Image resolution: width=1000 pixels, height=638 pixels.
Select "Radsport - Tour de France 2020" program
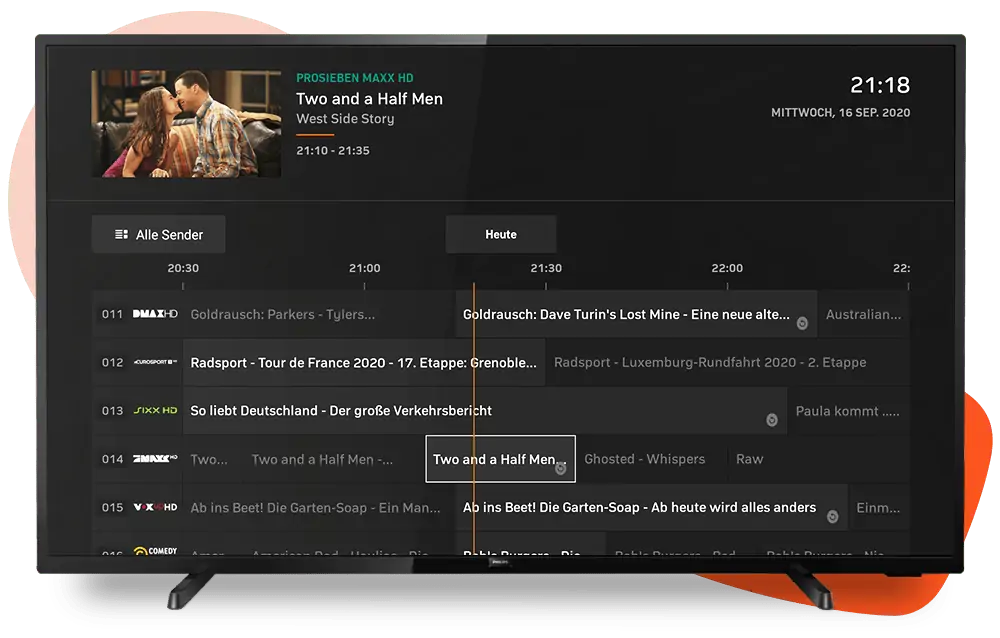364,362
